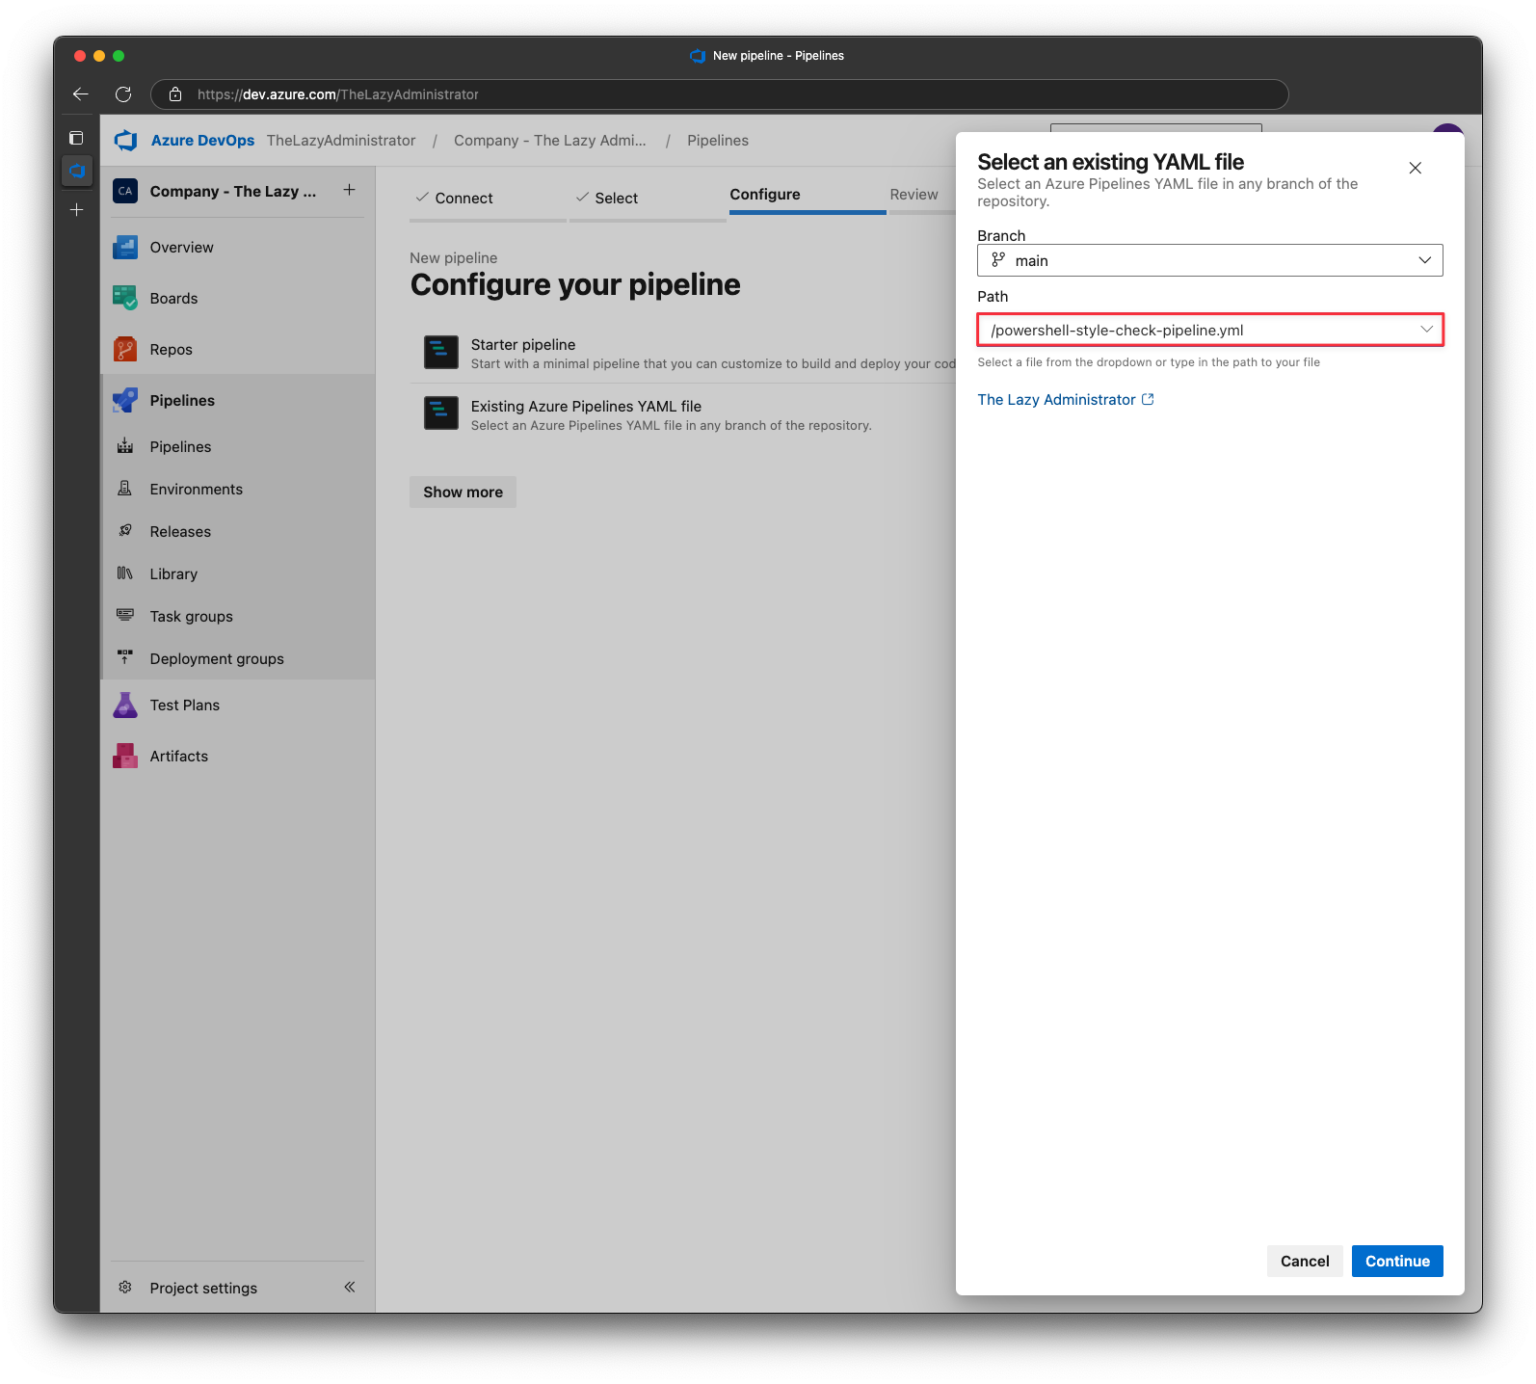Open the Overview section icon
The width and height of the screenshot is (1536, 1384).
125,247
